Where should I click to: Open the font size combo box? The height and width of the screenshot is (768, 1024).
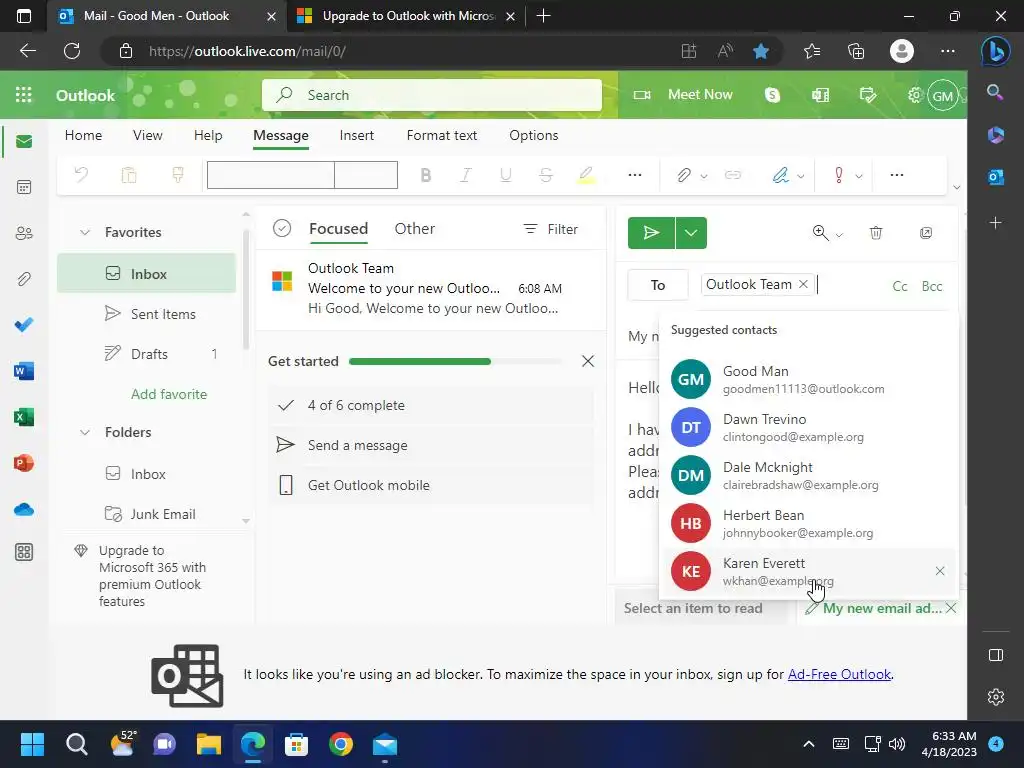366,175
